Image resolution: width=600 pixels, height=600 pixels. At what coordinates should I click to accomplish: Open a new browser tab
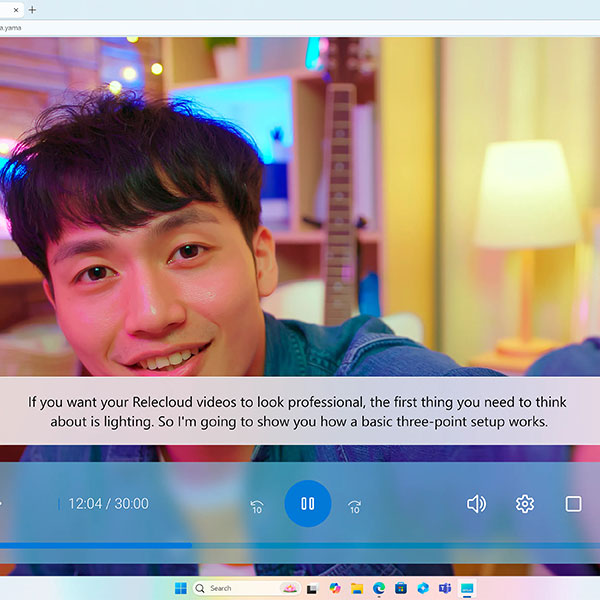point(32,9)
